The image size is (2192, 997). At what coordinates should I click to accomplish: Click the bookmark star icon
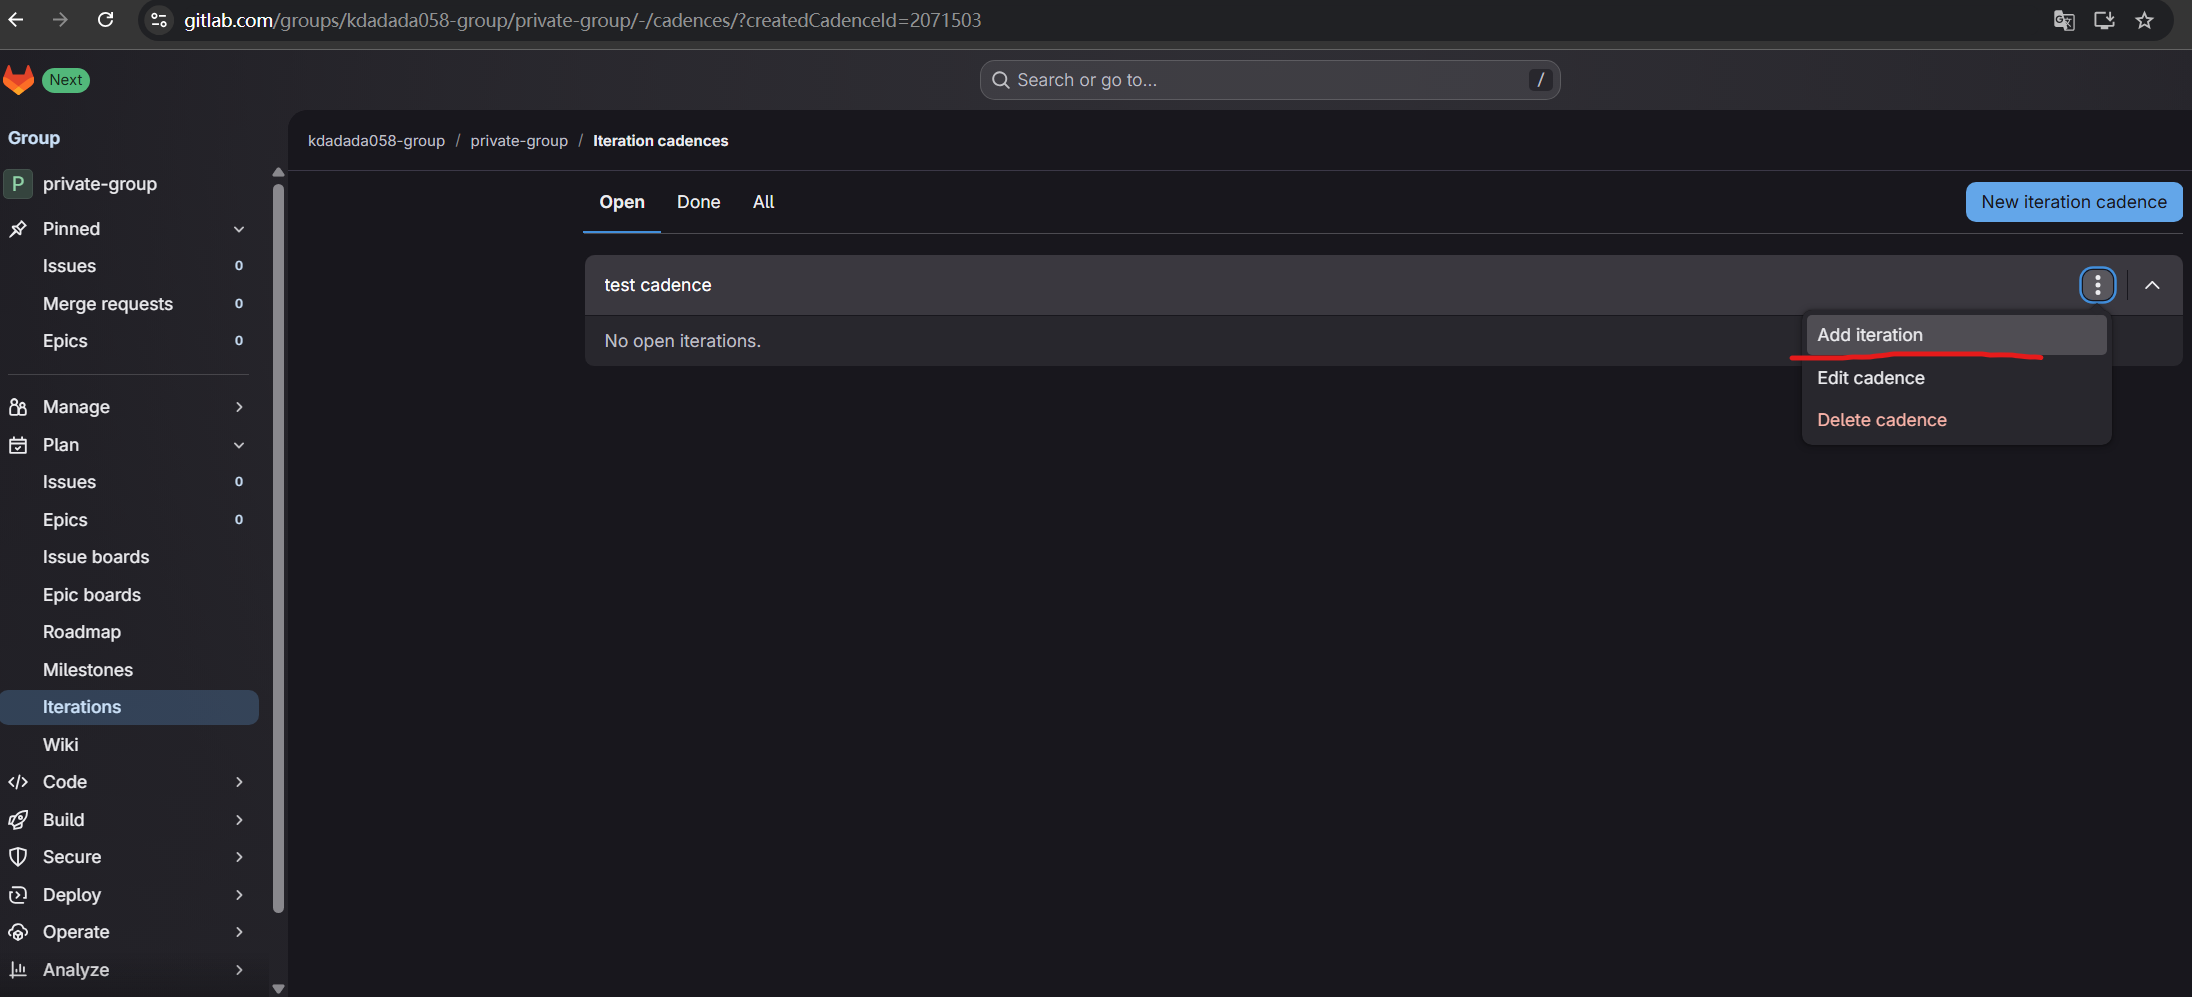[x=2144, y=20]
